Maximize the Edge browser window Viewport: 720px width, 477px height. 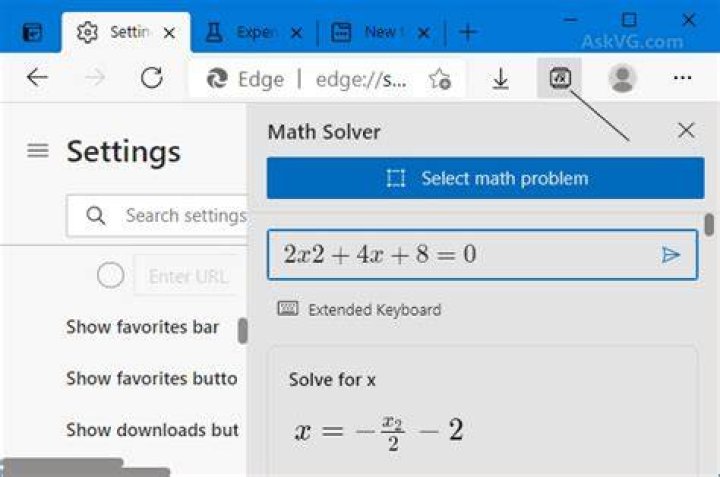[629, 20]
